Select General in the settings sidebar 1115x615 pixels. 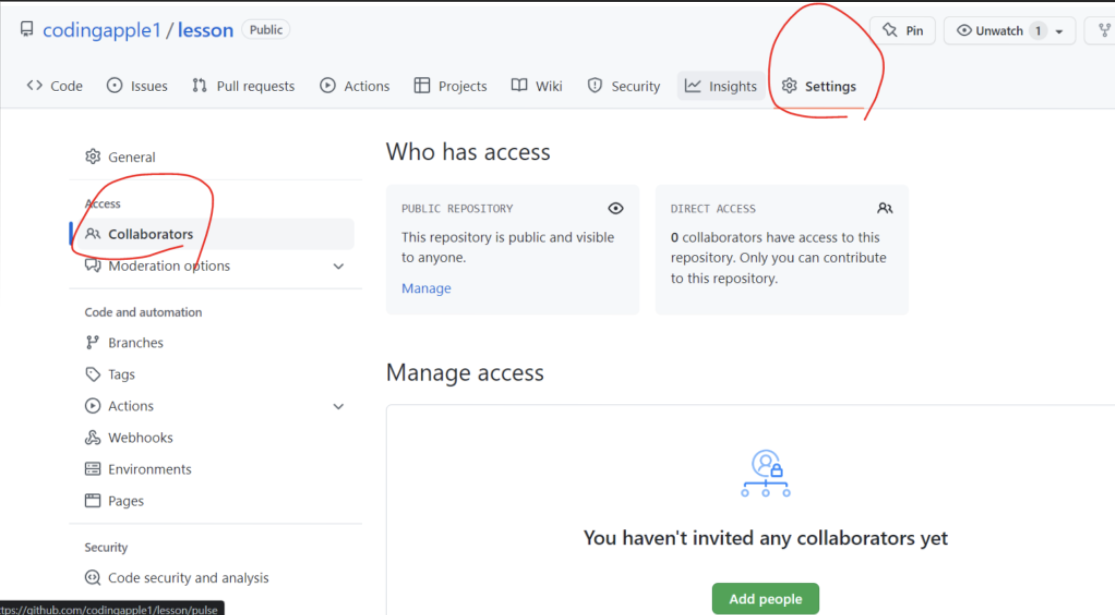pos(131,157)
